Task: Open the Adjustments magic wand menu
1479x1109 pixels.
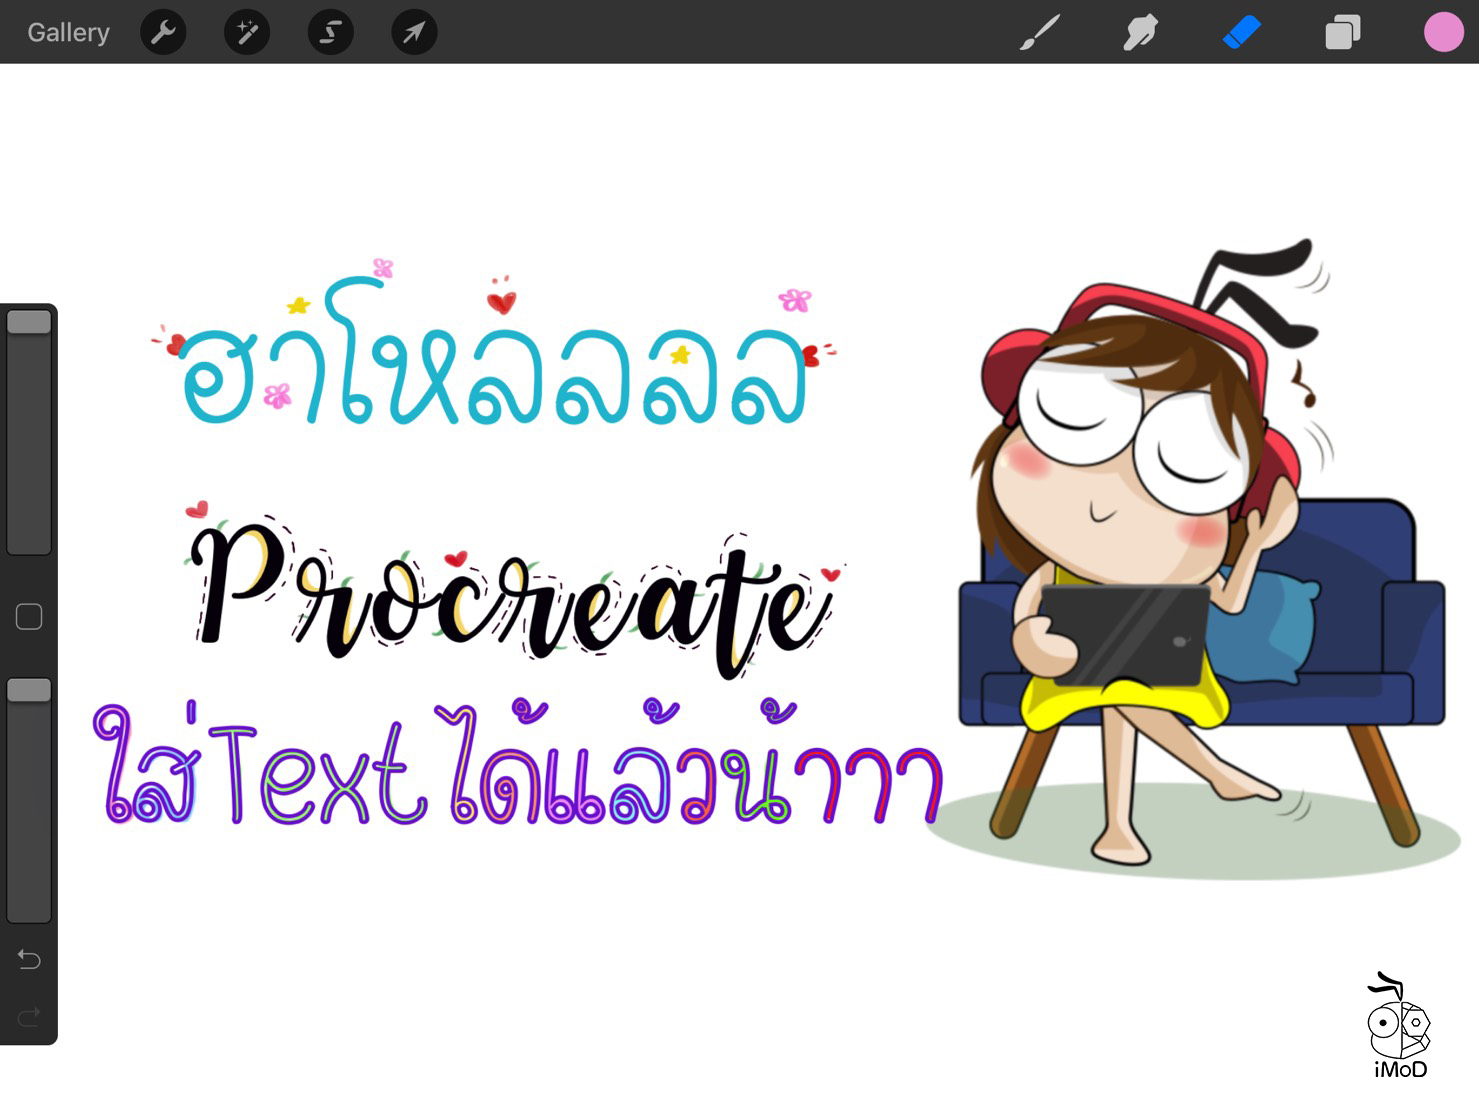Action: [247, 32]
